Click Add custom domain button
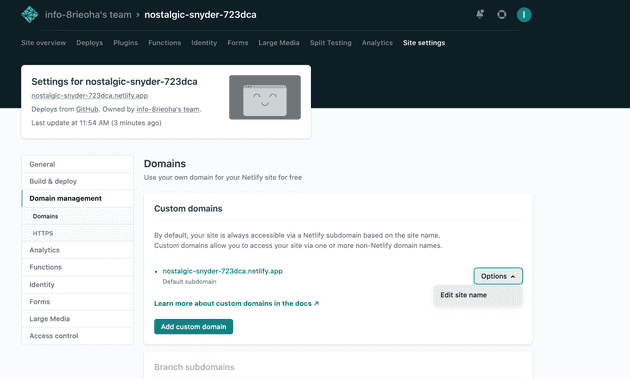Image resolution: width=630 pixels, height=379 pixels. (193, 327)
